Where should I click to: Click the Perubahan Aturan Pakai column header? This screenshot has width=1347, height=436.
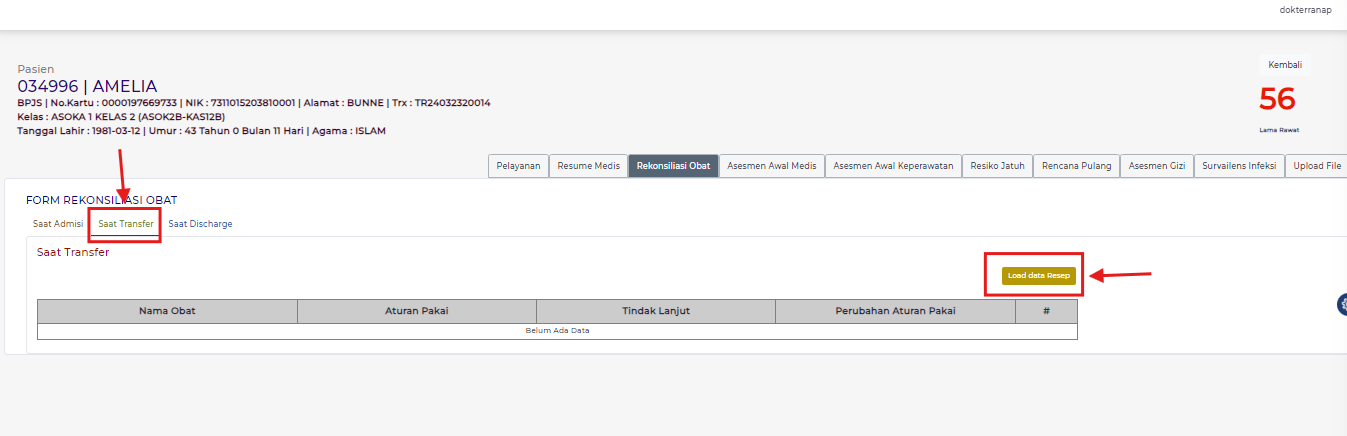point(895,311)
